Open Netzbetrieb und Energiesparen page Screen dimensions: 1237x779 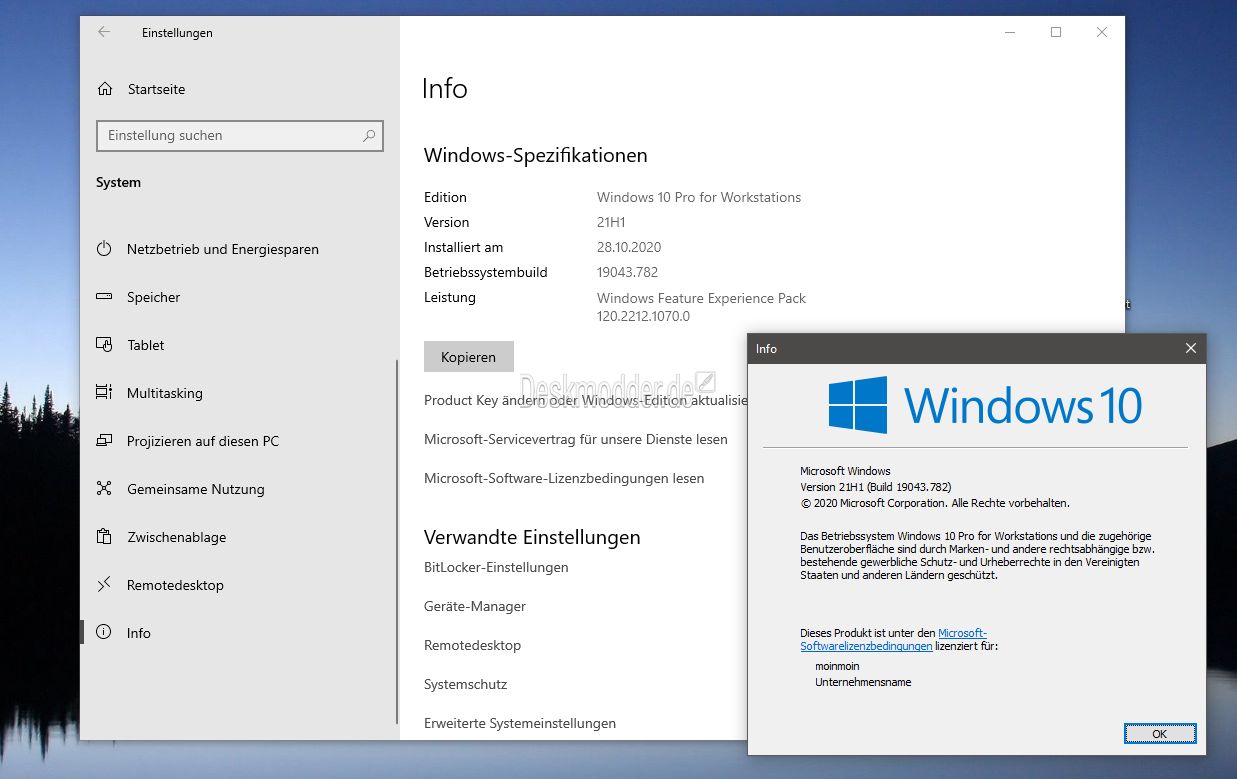click(223, 249)
